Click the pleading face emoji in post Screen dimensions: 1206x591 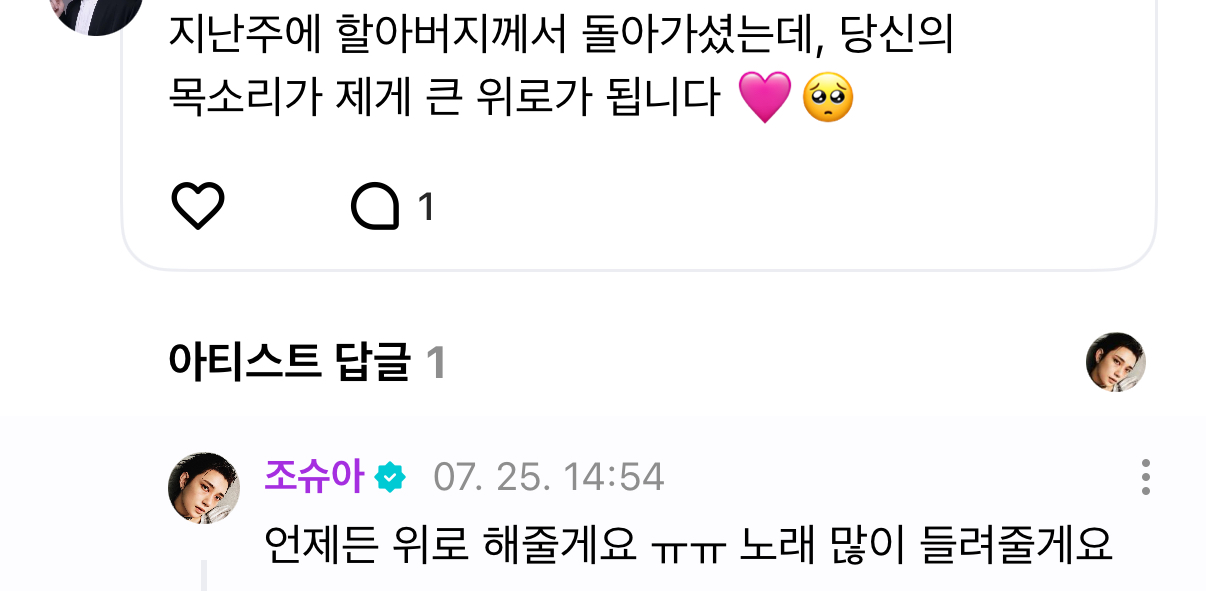click(828, 97)
